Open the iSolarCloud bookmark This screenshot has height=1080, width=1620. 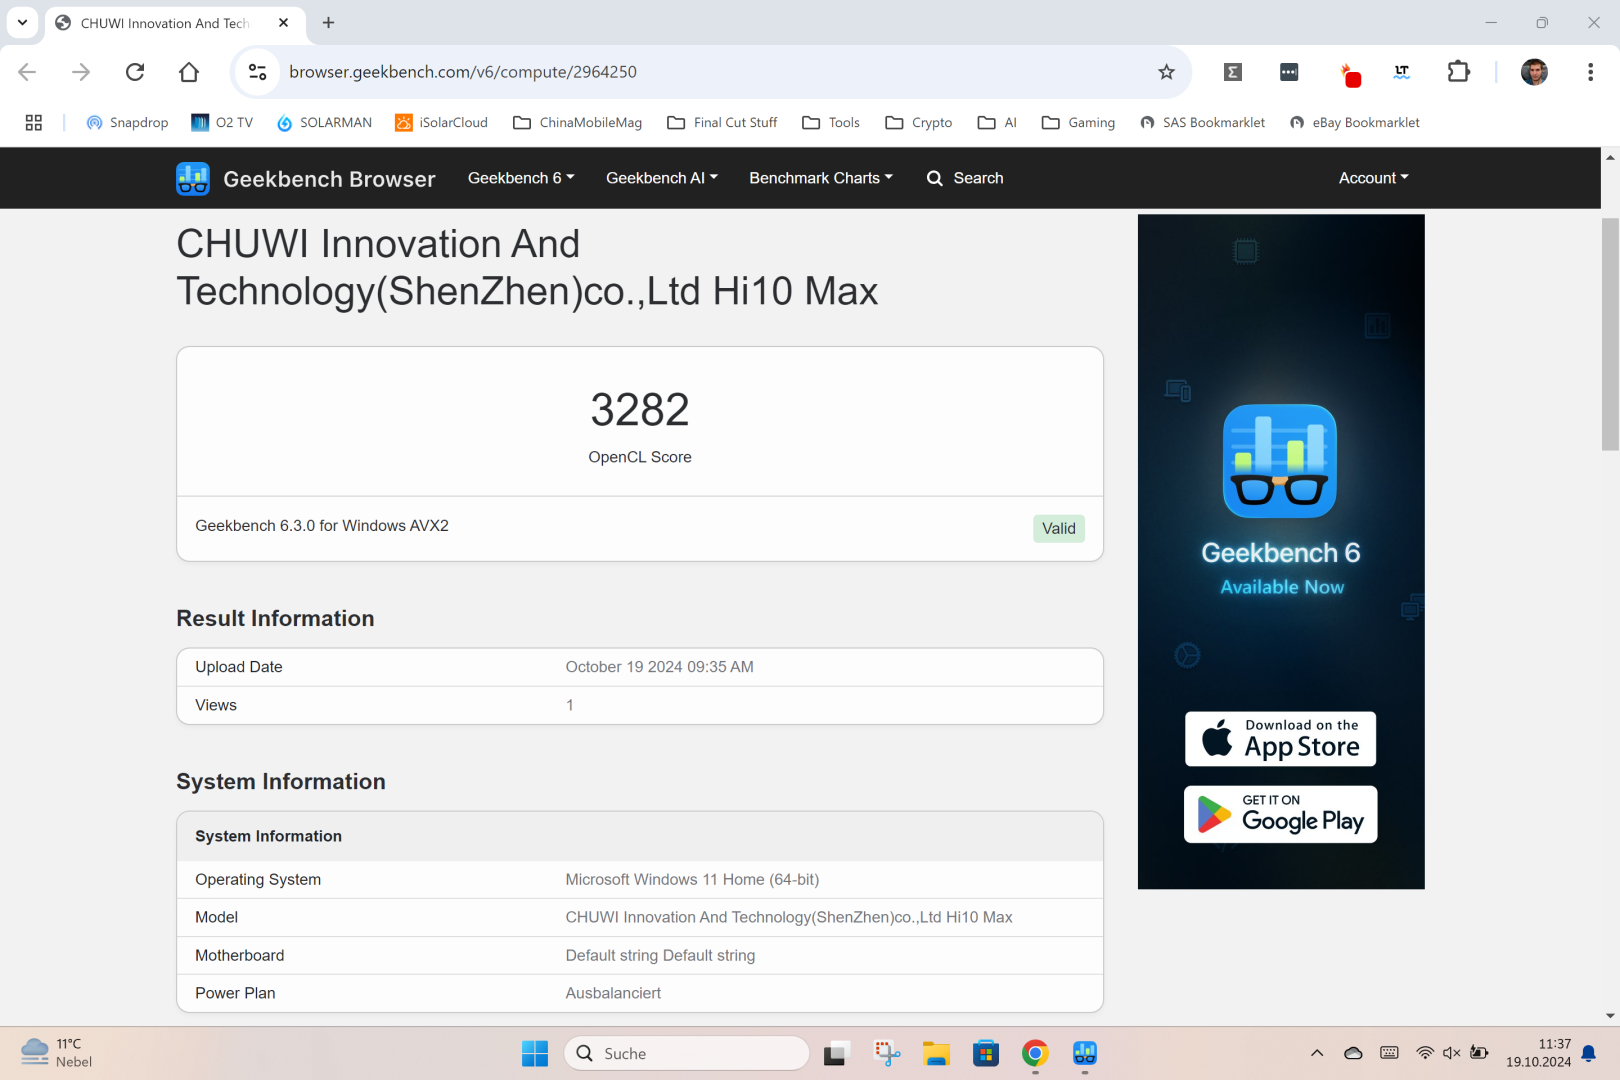tap(442, 123)
